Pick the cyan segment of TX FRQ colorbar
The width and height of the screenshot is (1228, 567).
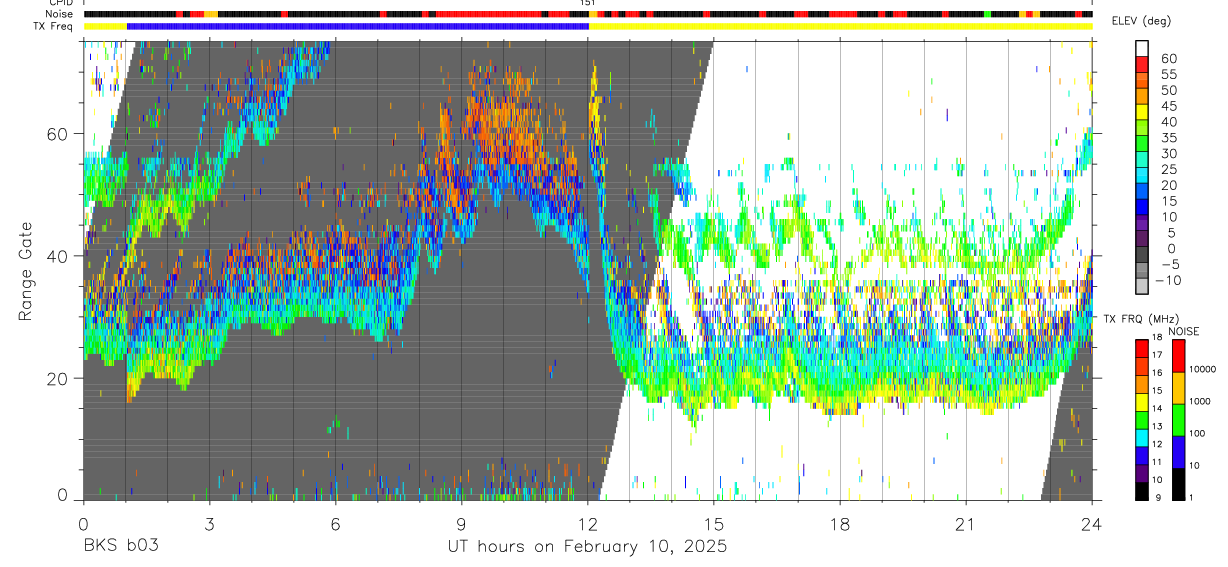1142,438
